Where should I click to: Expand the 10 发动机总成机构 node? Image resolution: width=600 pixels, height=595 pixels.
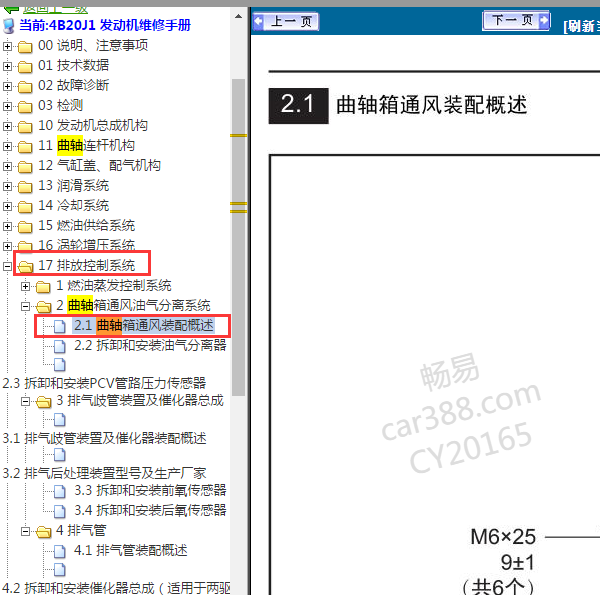[x=7, y=126]
